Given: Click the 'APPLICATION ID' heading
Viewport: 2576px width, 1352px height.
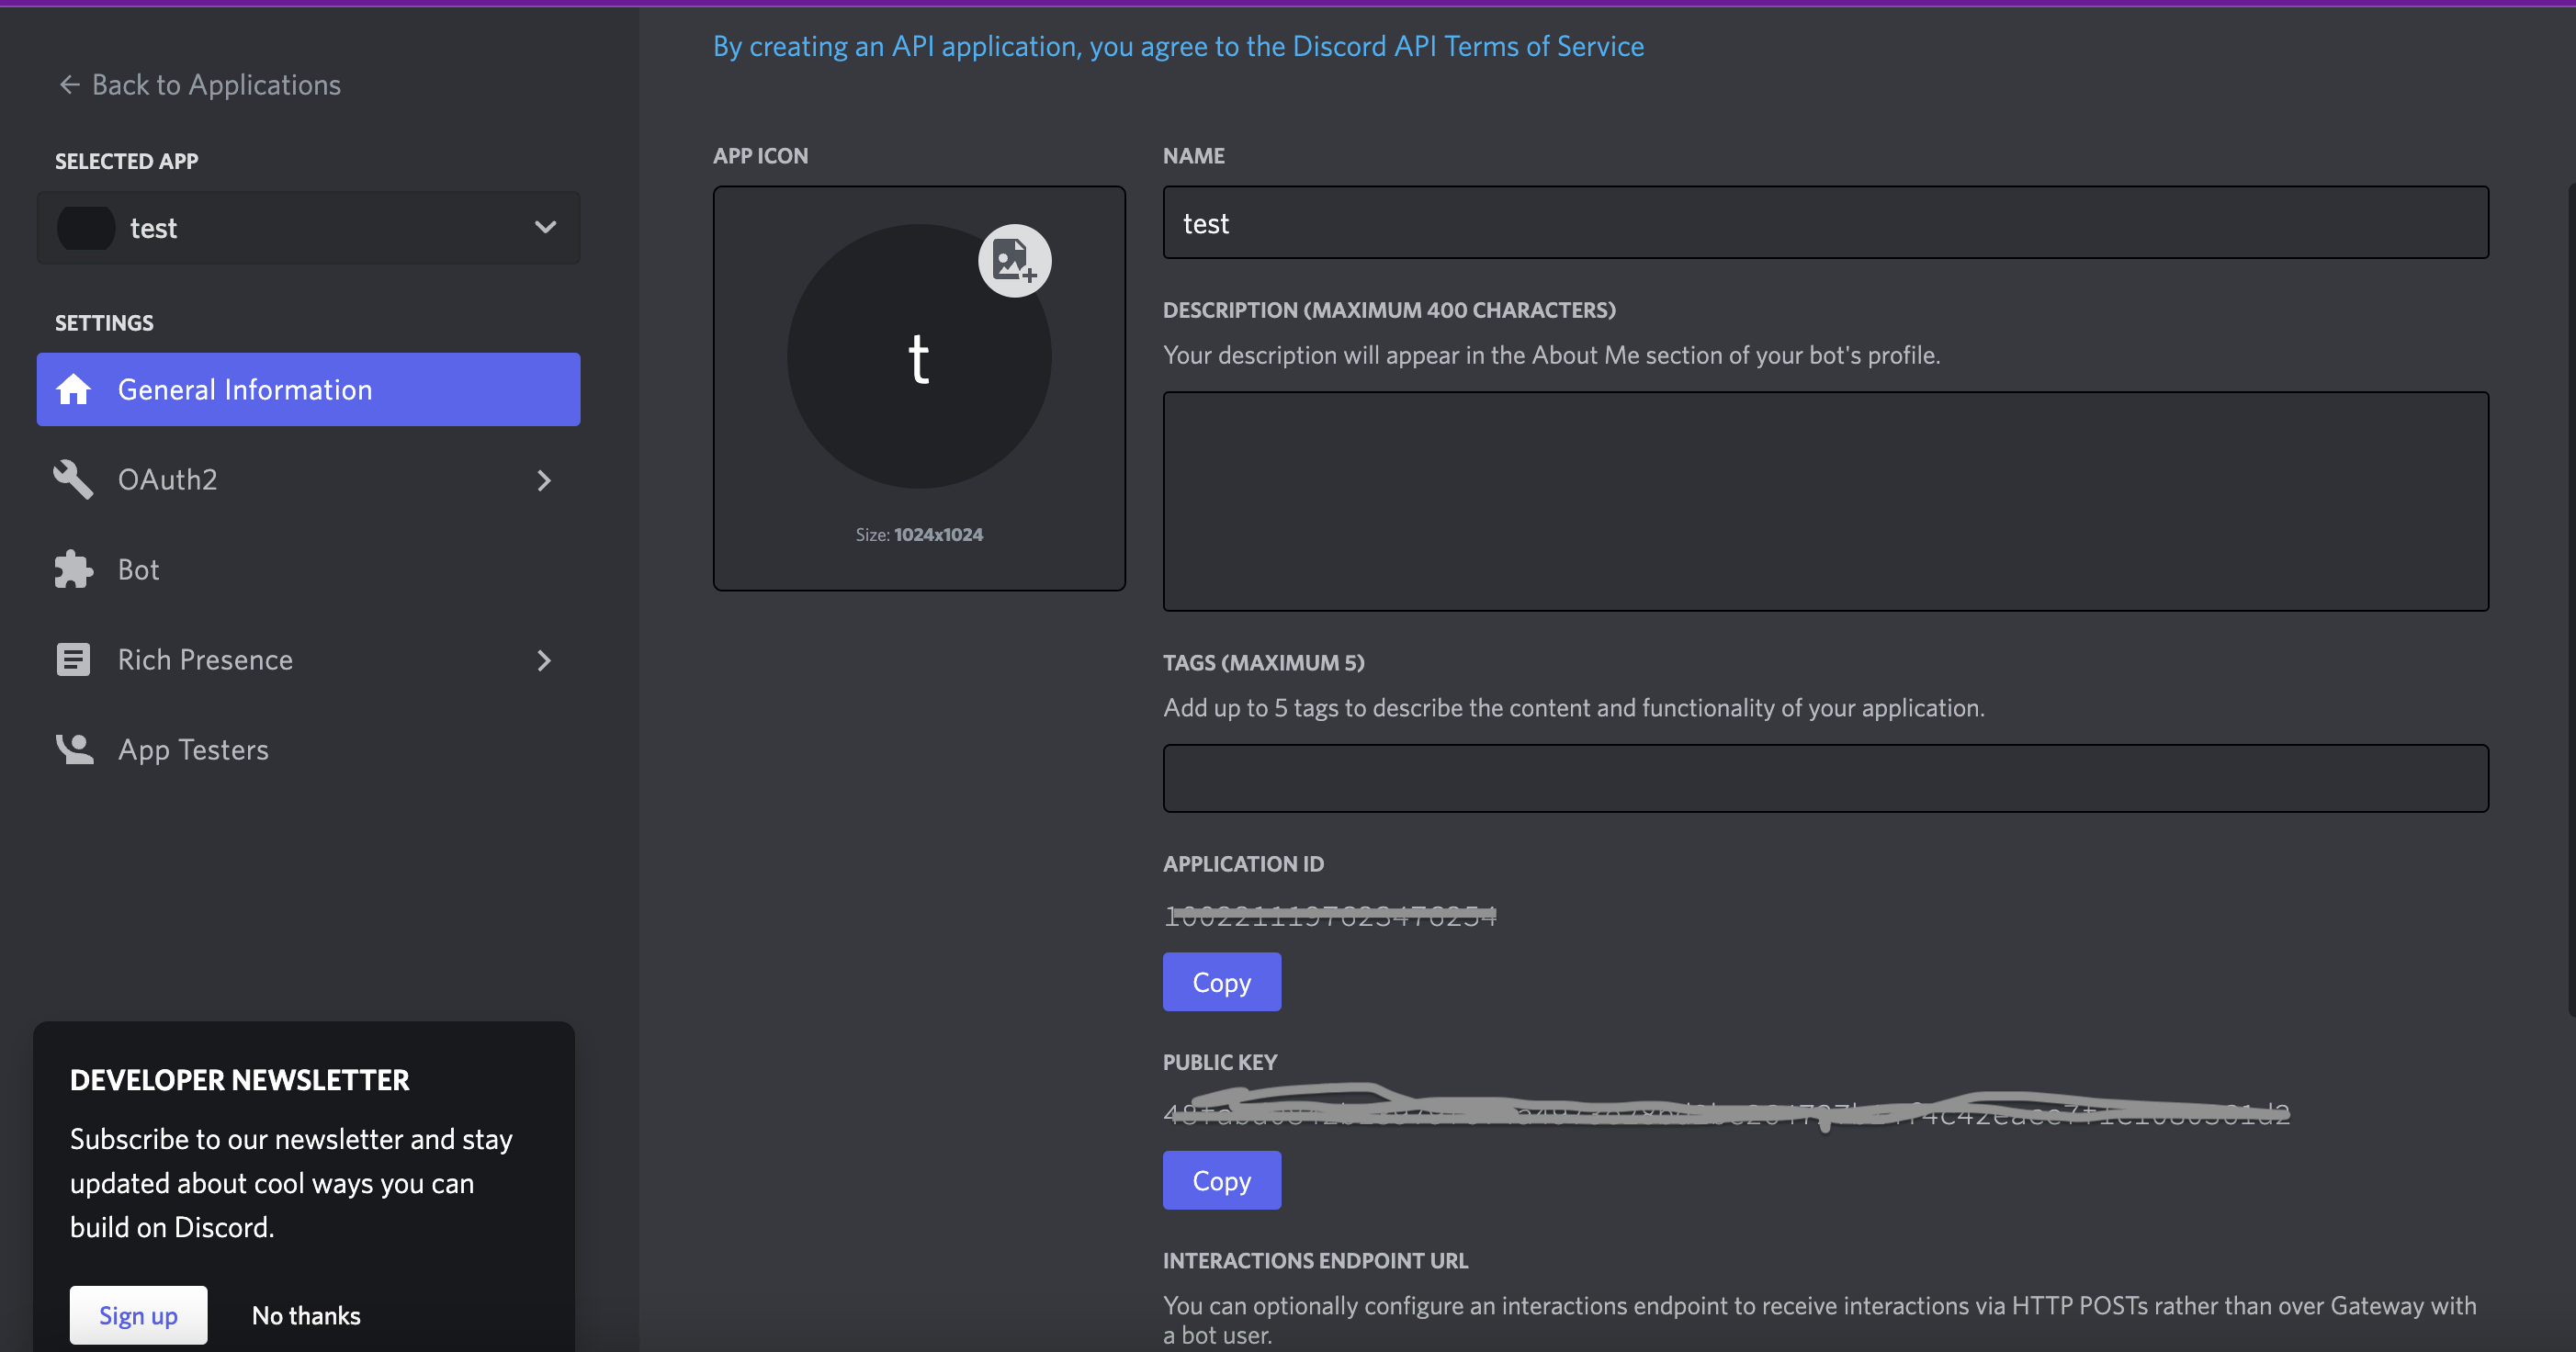Looking at the screenshot, I should tap(1243, 864).
